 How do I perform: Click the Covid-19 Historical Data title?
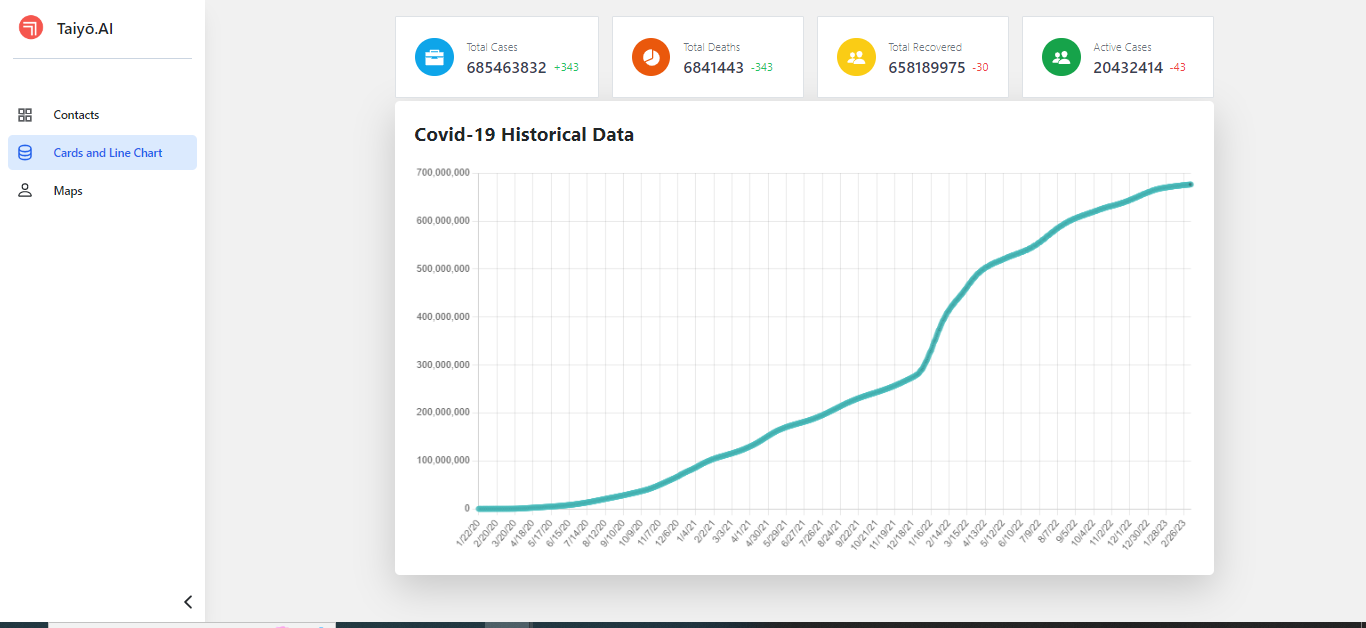click(524, 134)
